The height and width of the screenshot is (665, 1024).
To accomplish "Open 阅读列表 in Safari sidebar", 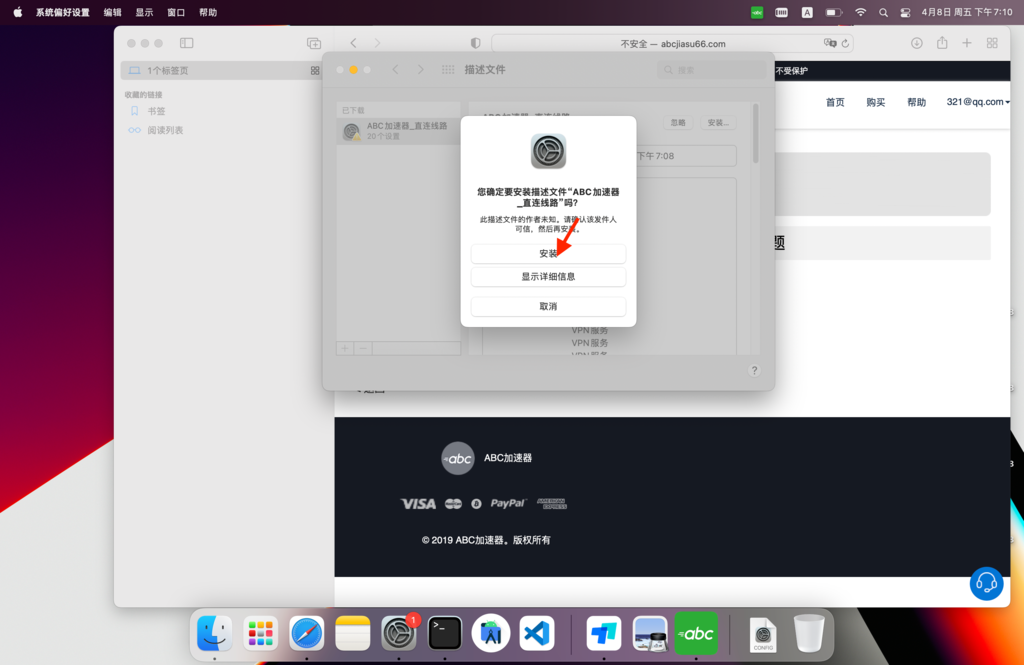I will (165, 130).
